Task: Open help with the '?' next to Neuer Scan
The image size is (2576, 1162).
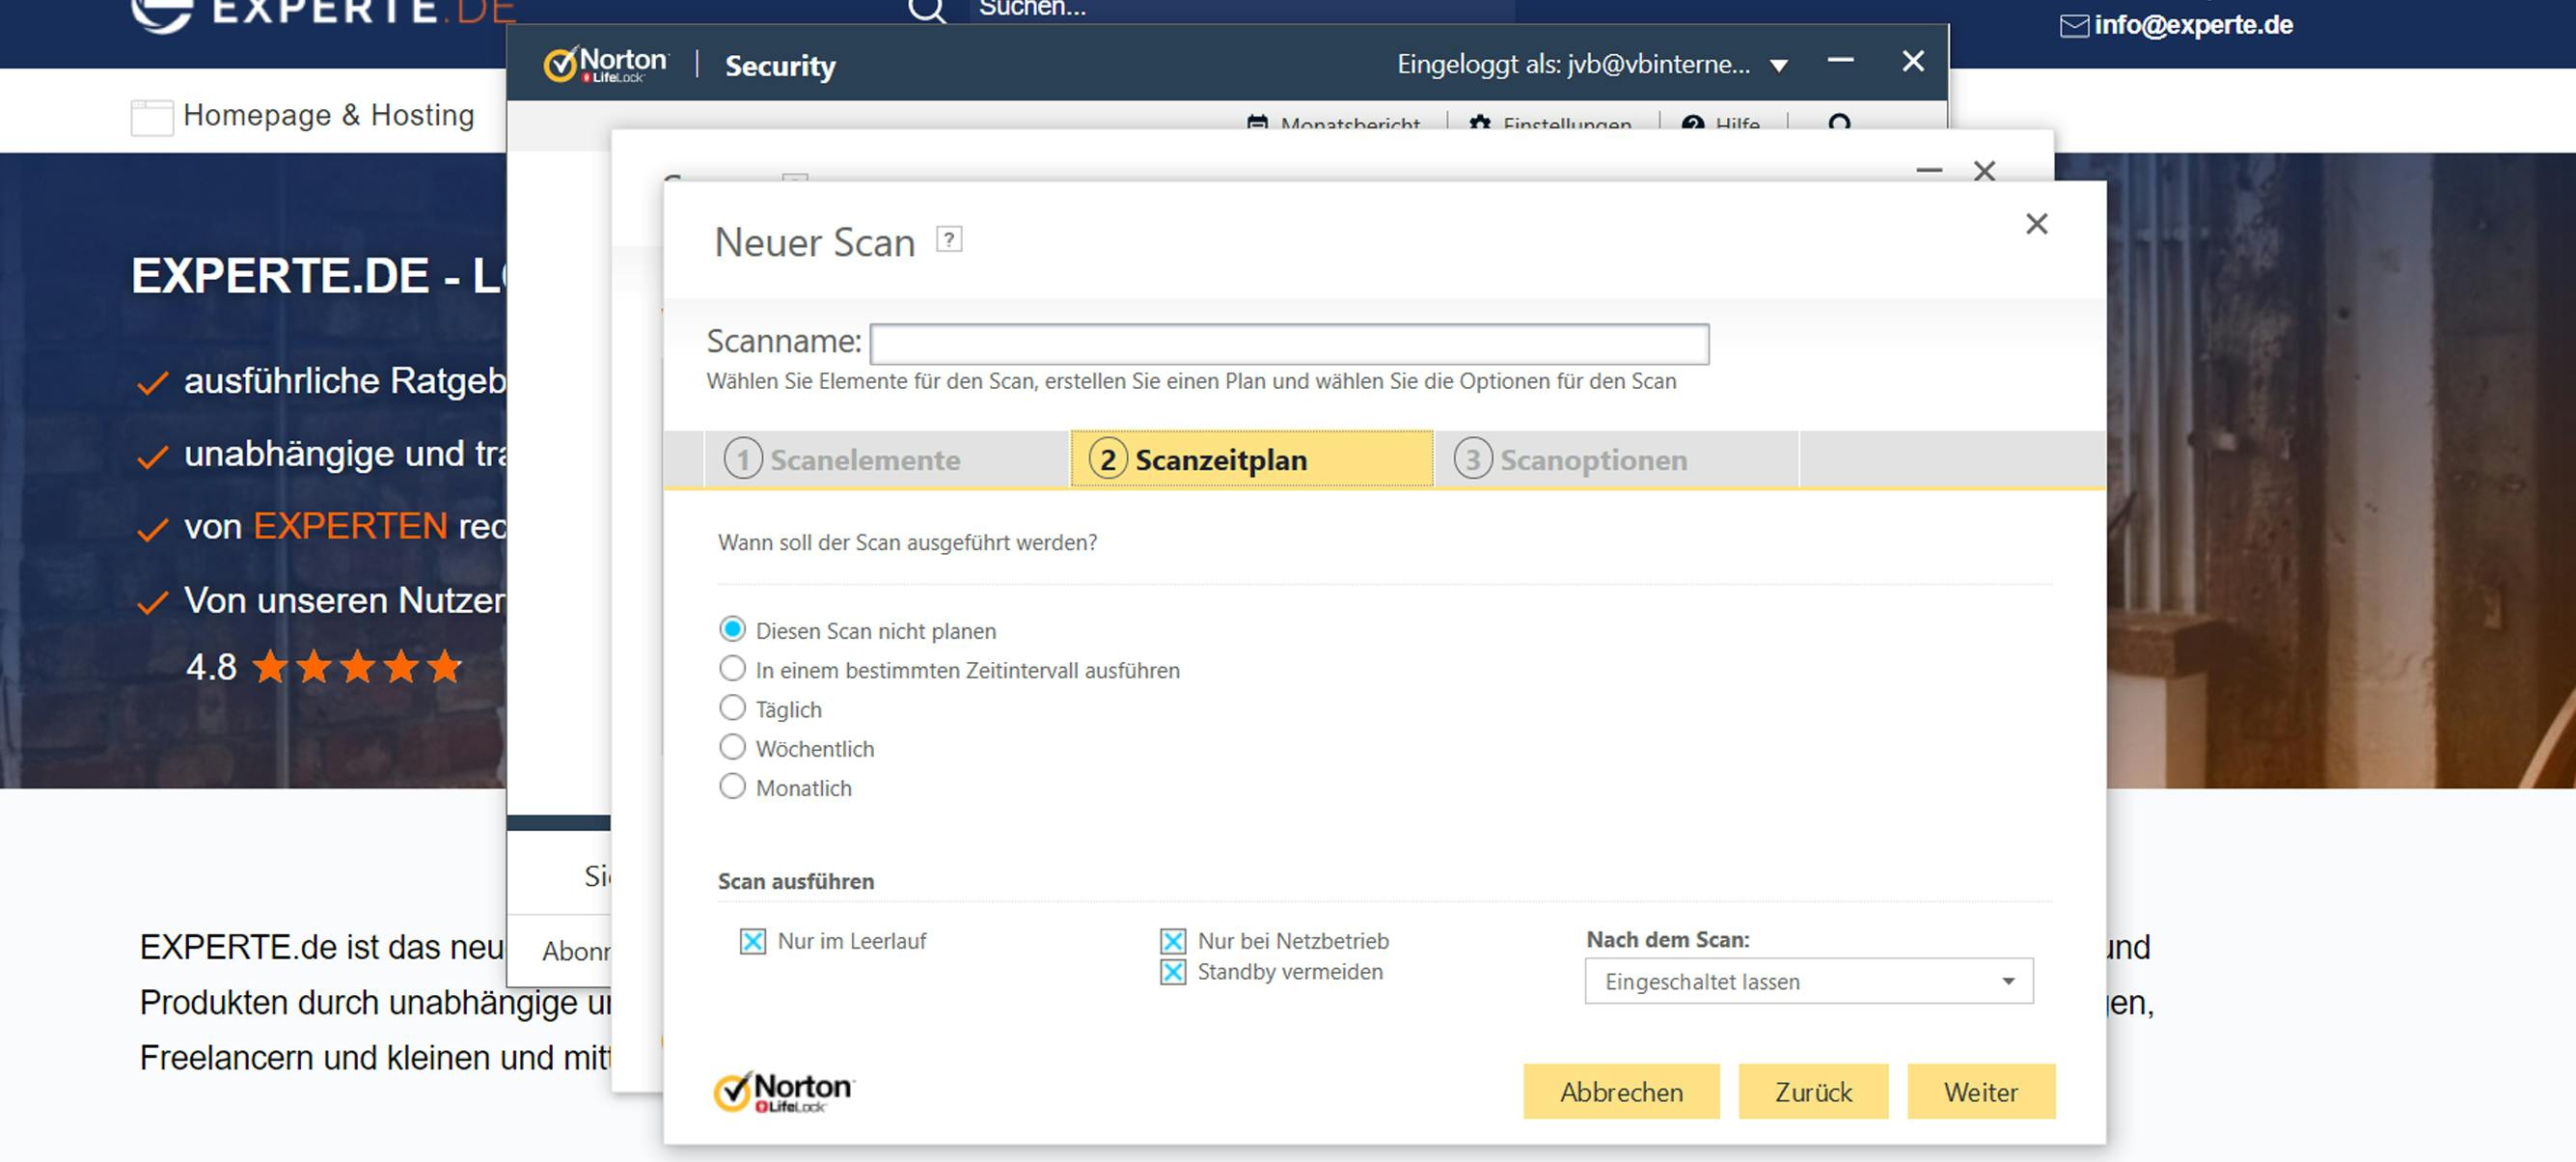Action: [x=948, y=239]
